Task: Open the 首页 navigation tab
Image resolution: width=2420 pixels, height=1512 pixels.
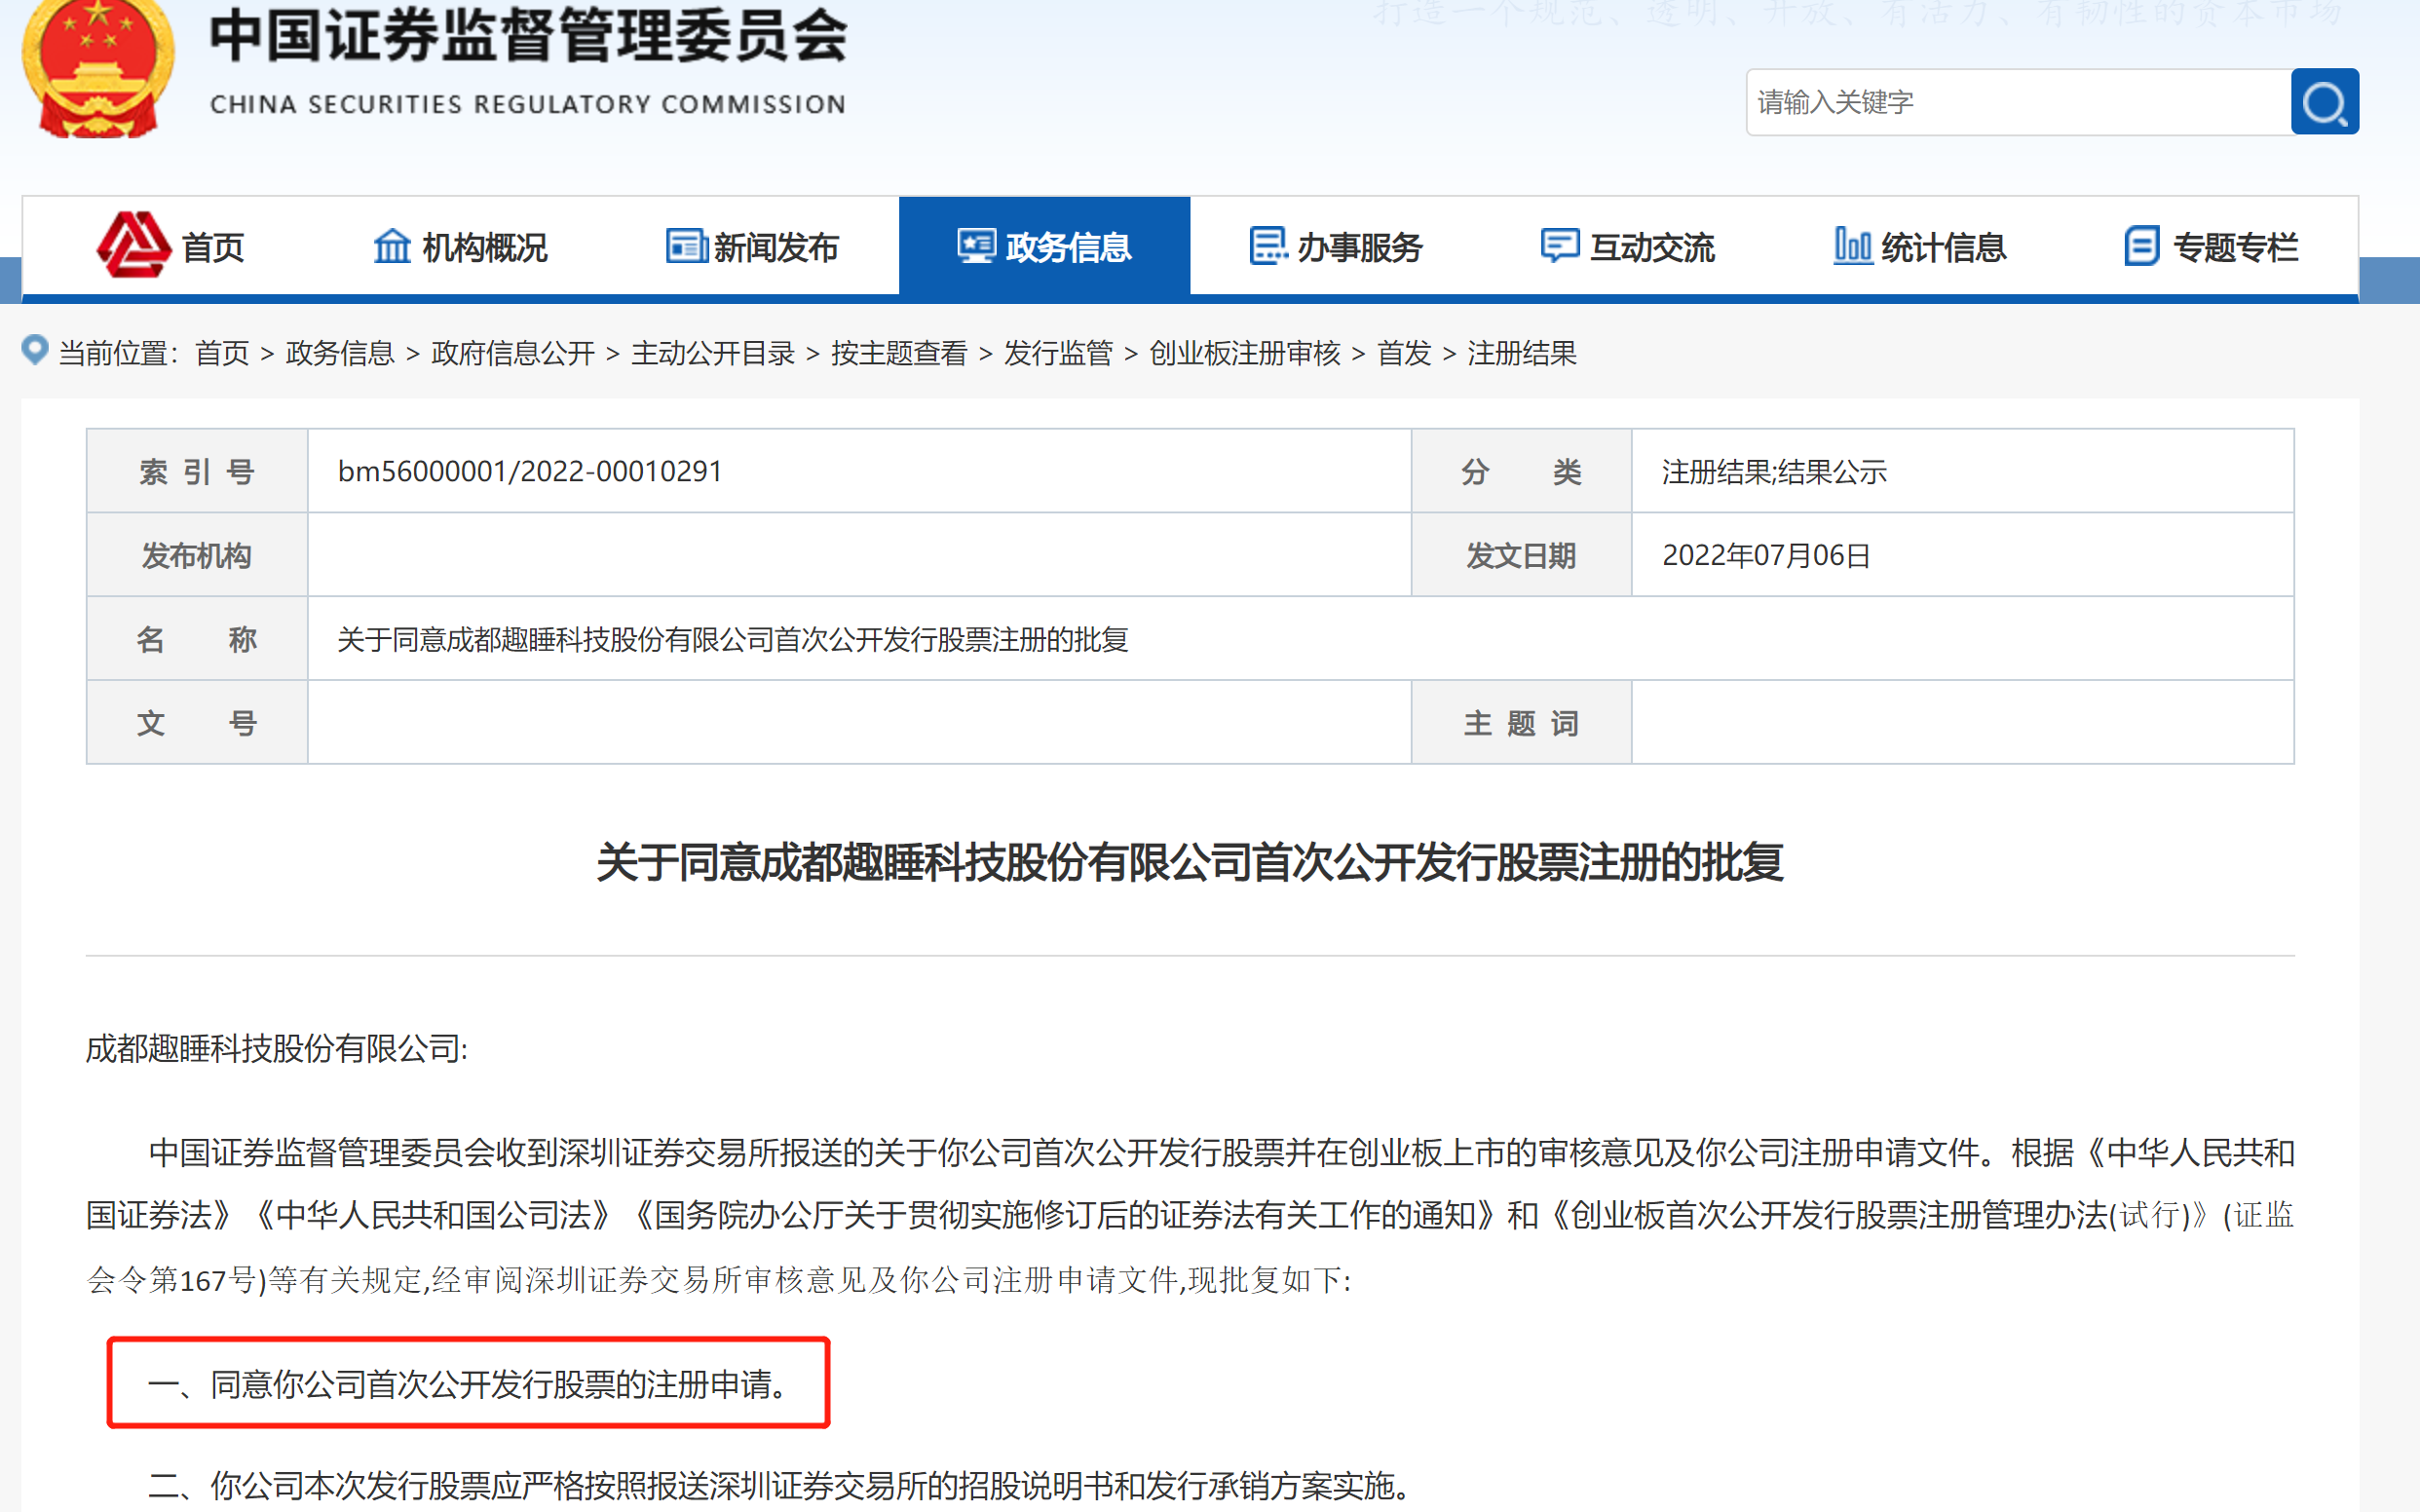Action: click(170, 246)
